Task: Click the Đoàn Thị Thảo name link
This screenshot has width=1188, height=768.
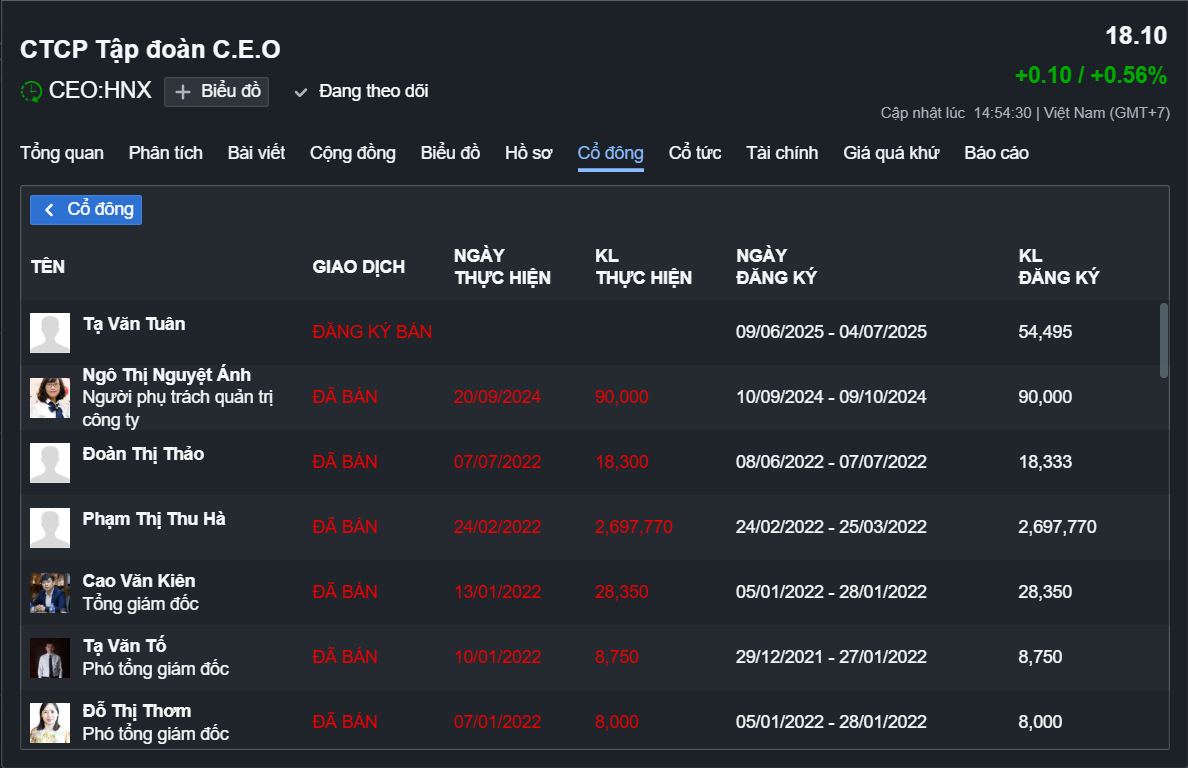Action: [x=143, y=454]
